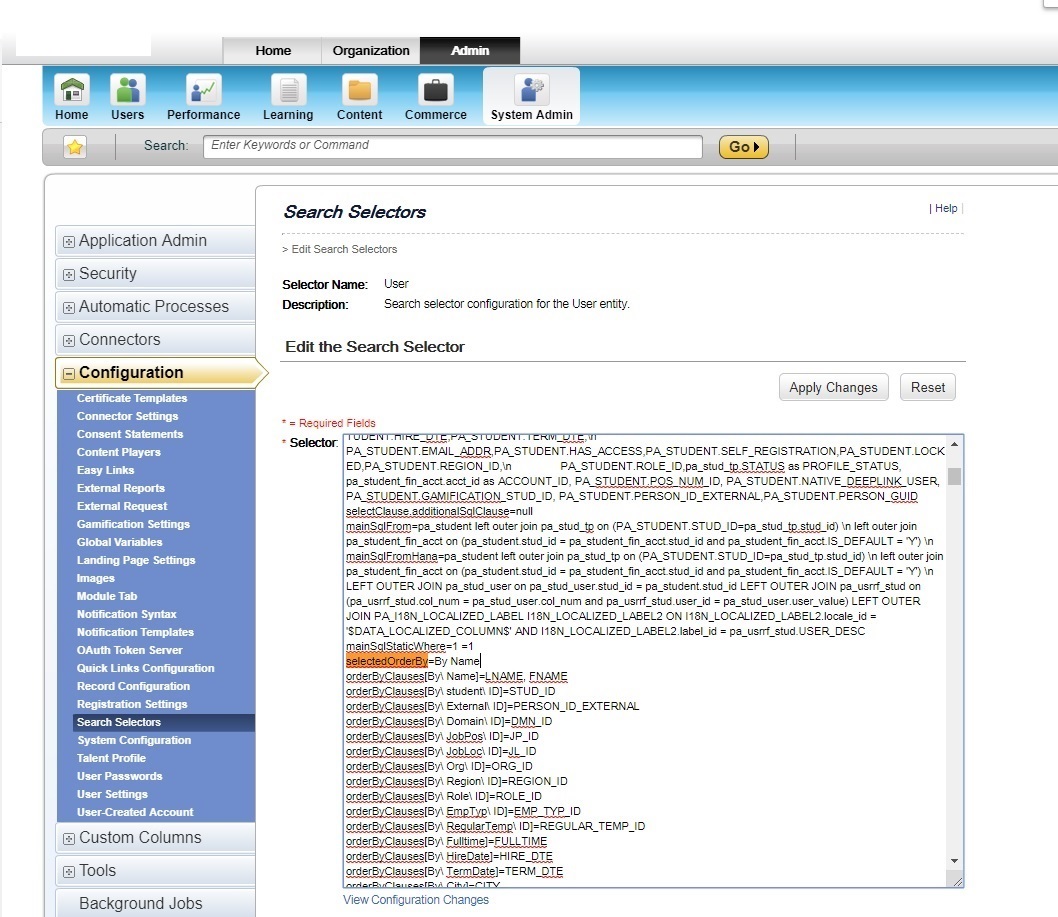Click the Reset button
The height and width of the screenshot is (917, 1058).
tap(928, 387)
